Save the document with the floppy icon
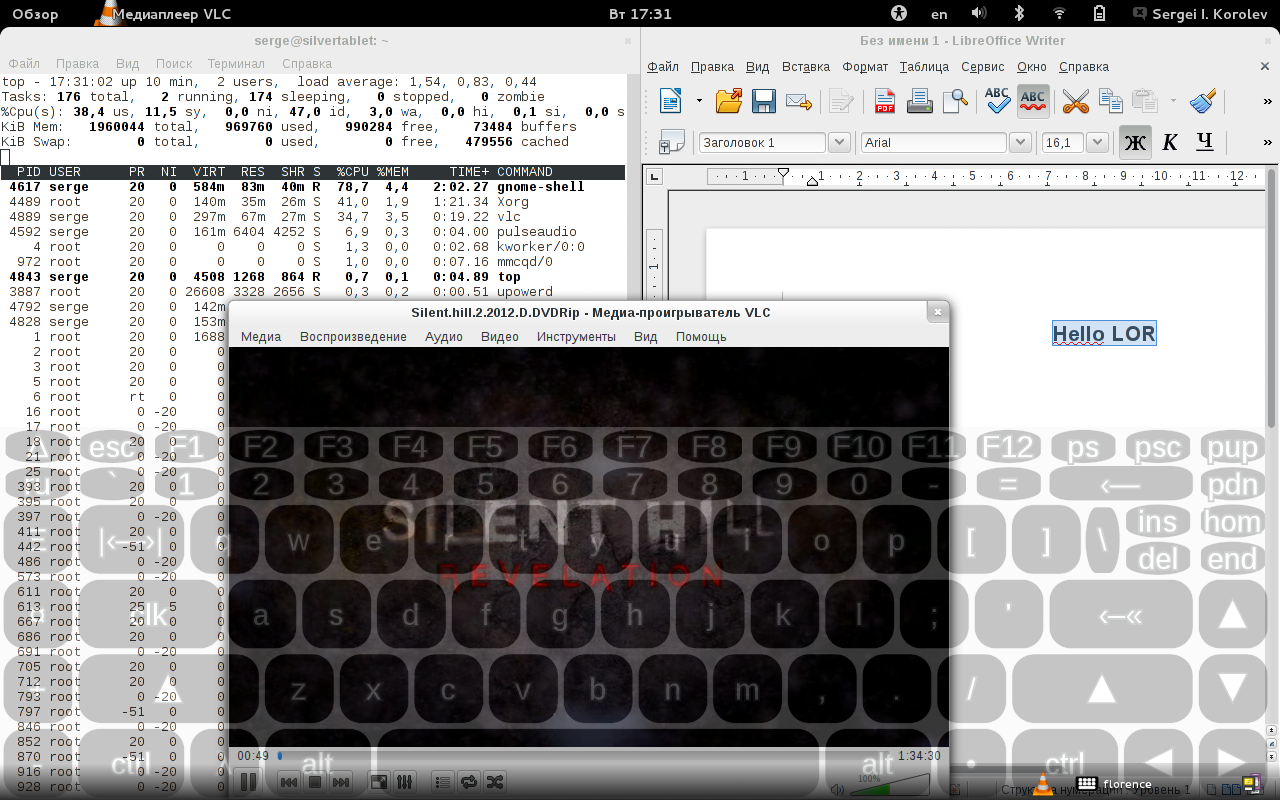 point(764,101)
